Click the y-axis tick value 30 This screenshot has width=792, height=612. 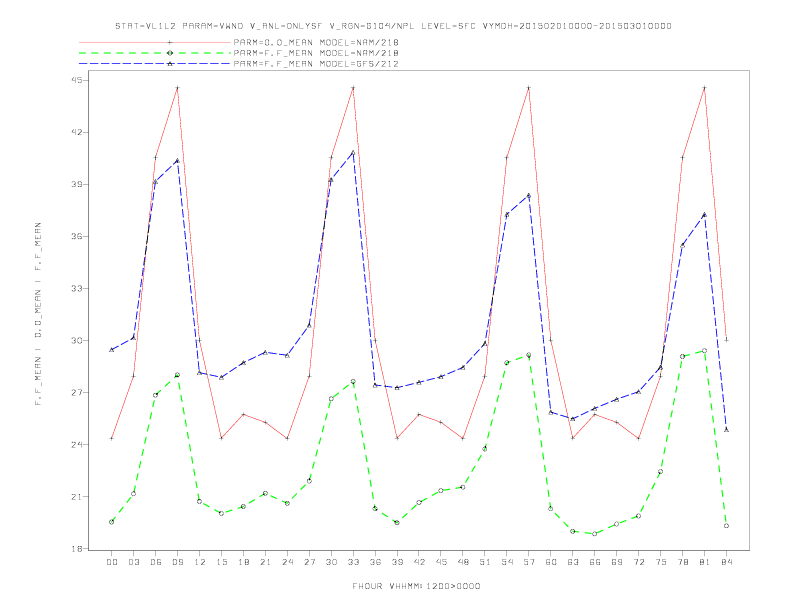(x=78, y=340)
